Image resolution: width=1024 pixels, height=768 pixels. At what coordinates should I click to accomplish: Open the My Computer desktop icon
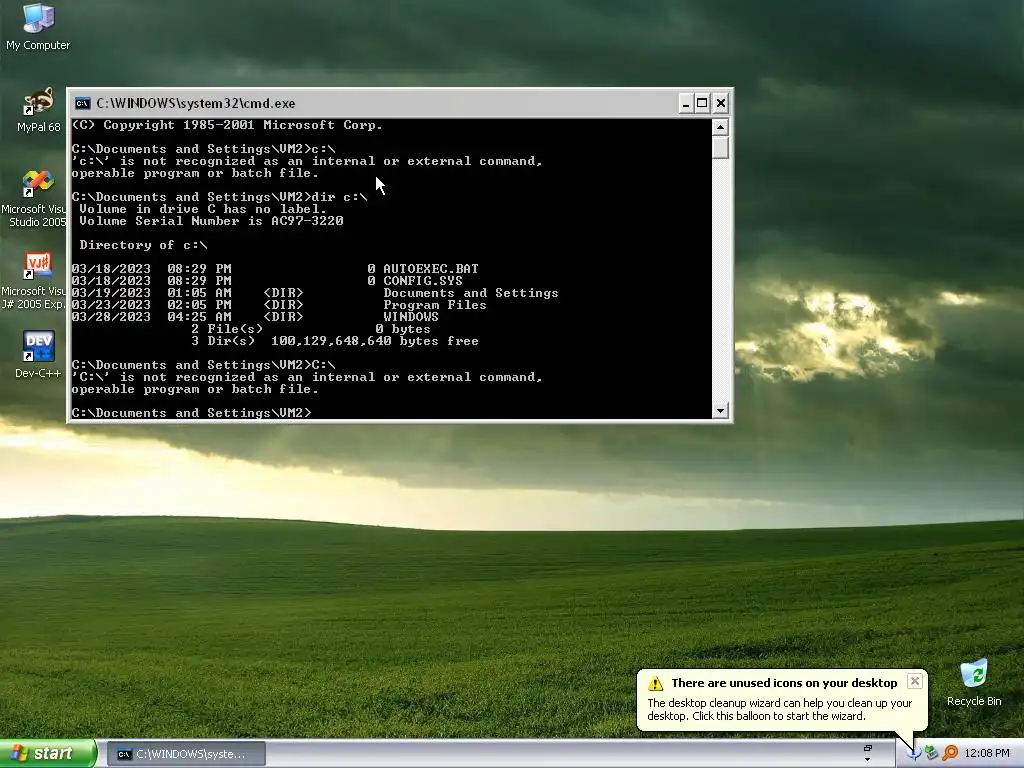[x=38, y=27]
